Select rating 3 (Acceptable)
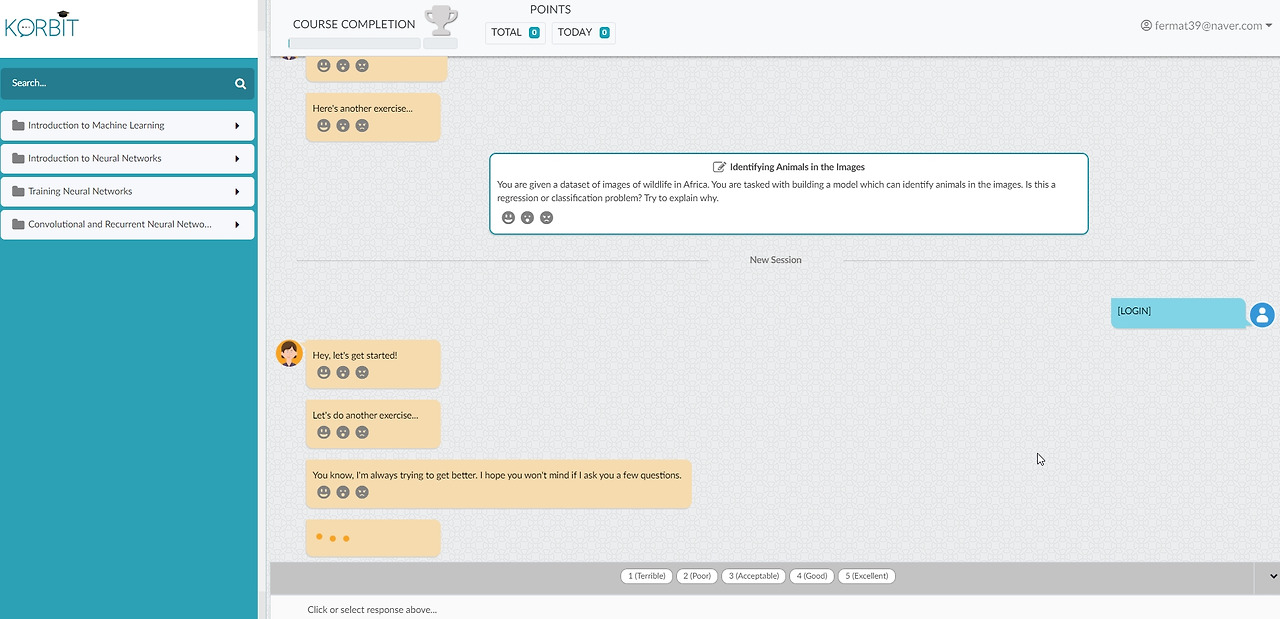The image size is (1280, 619). [753, 576]
